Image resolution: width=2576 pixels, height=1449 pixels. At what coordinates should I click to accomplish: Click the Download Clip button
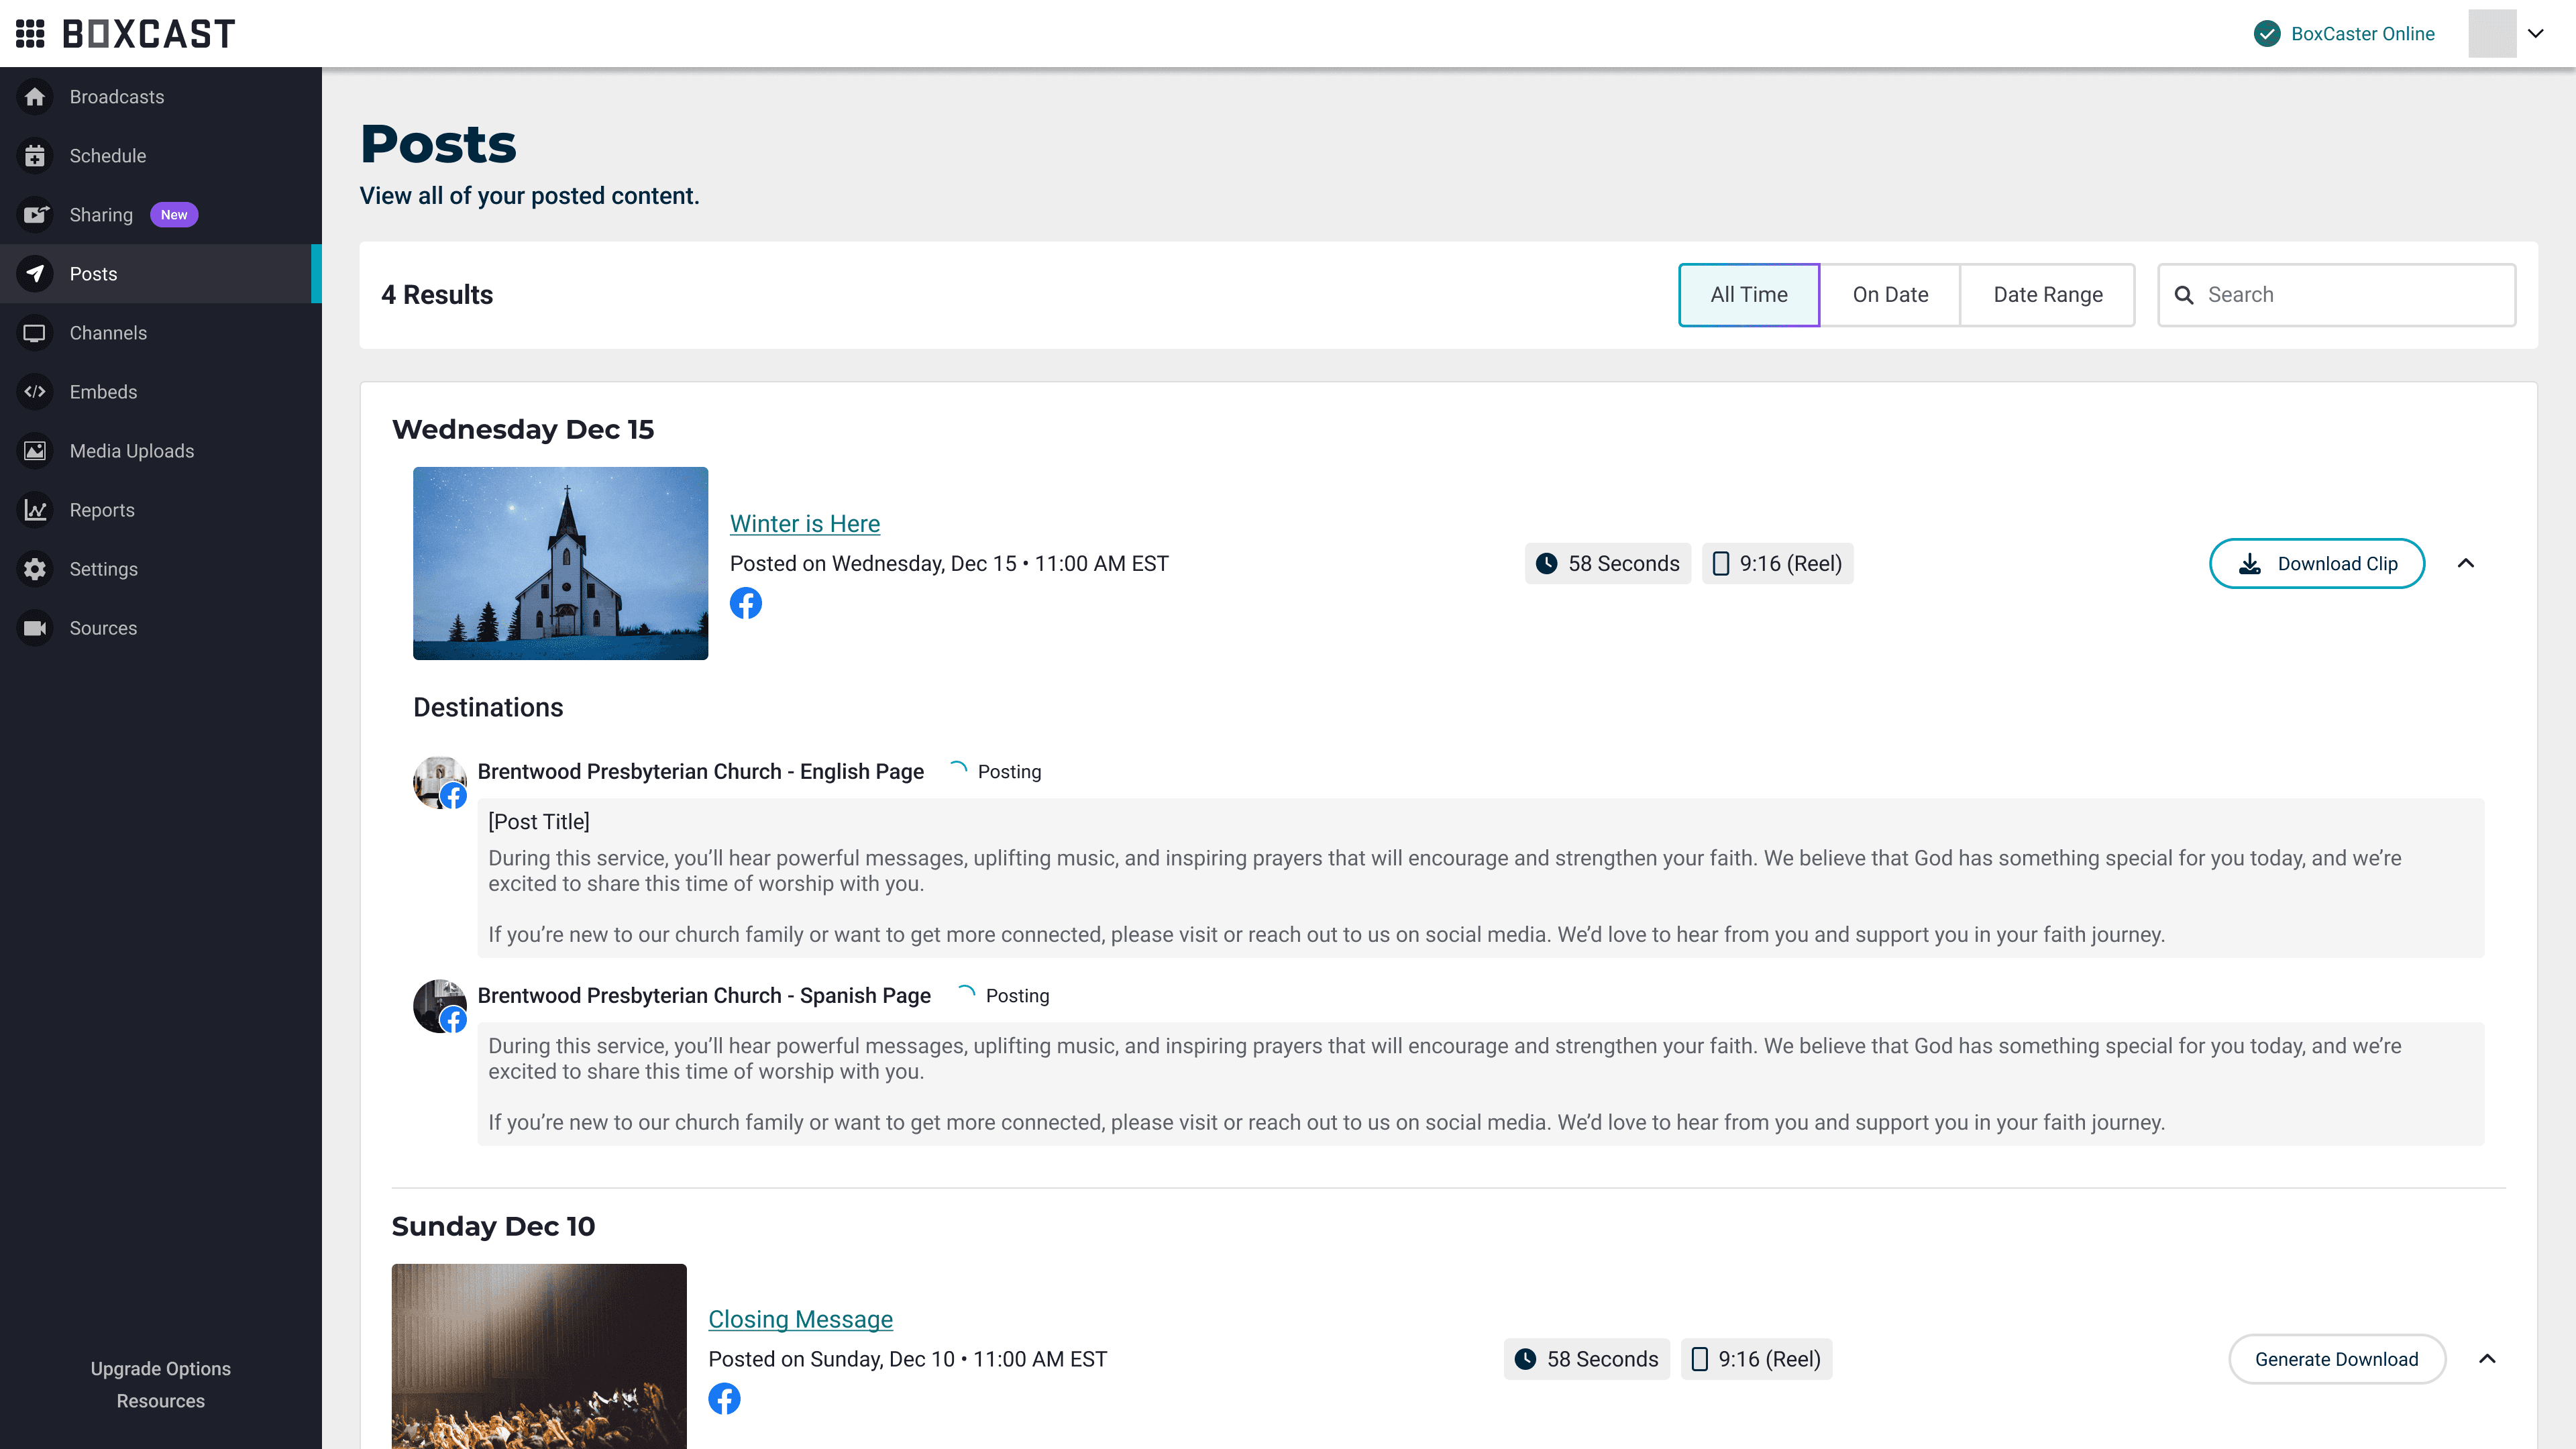pos(2316,563)
